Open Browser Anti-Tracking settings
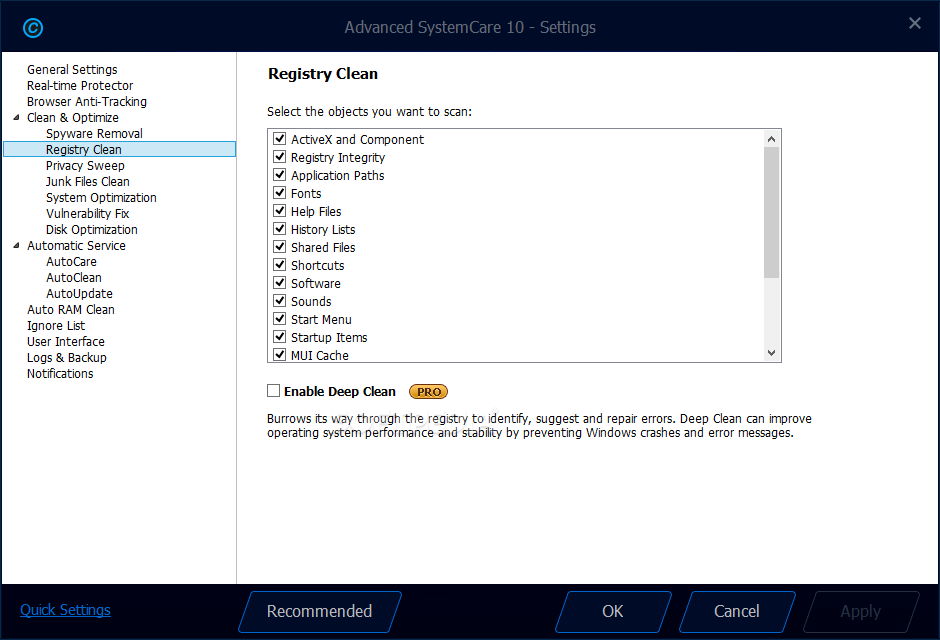 87,102
